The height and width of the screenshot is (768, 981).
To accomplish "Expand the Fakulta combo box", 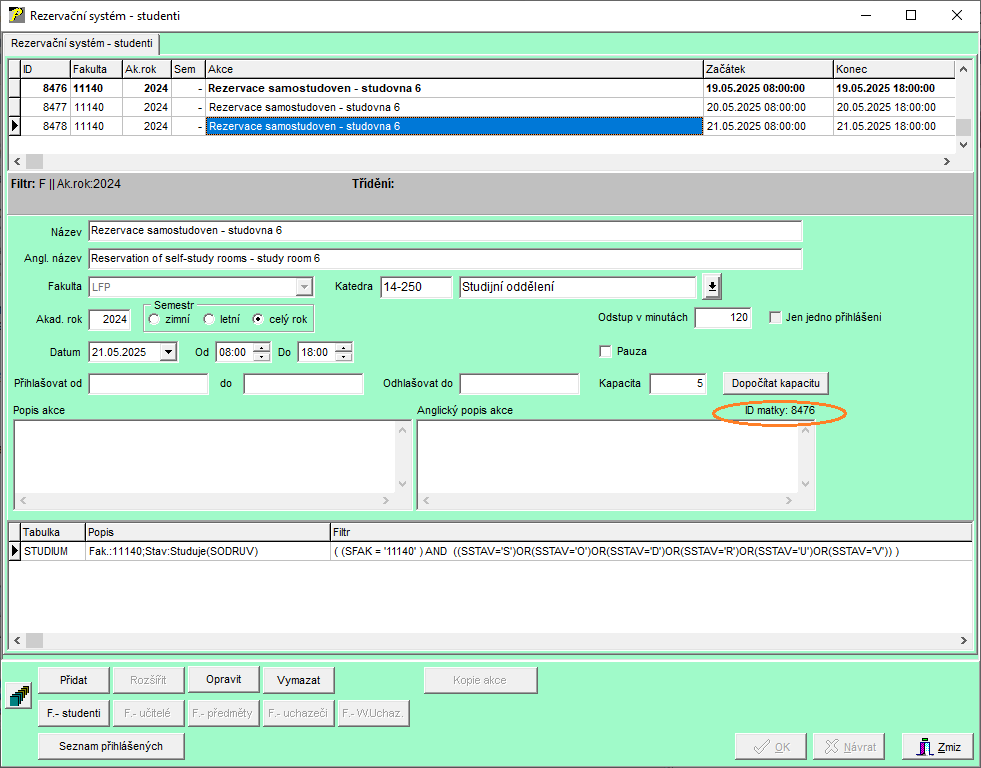I will [304, 287].
